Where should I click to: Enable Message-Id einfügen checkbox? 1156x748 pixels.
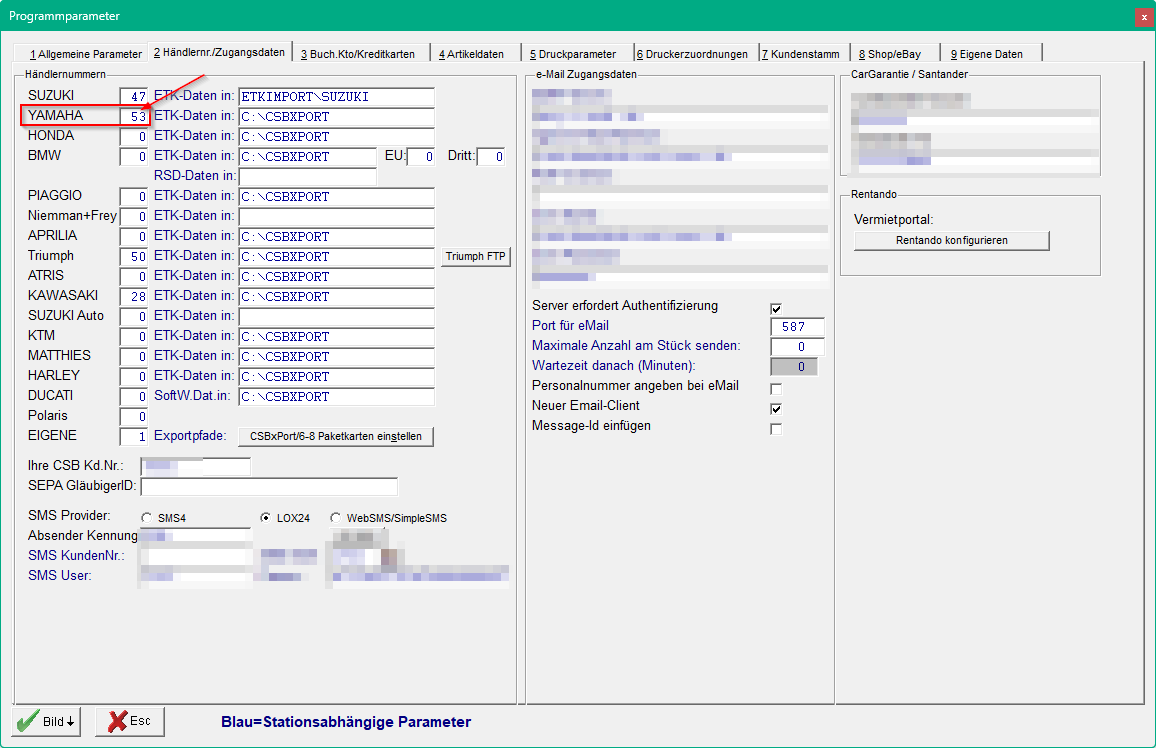click(x=776, y=428)
